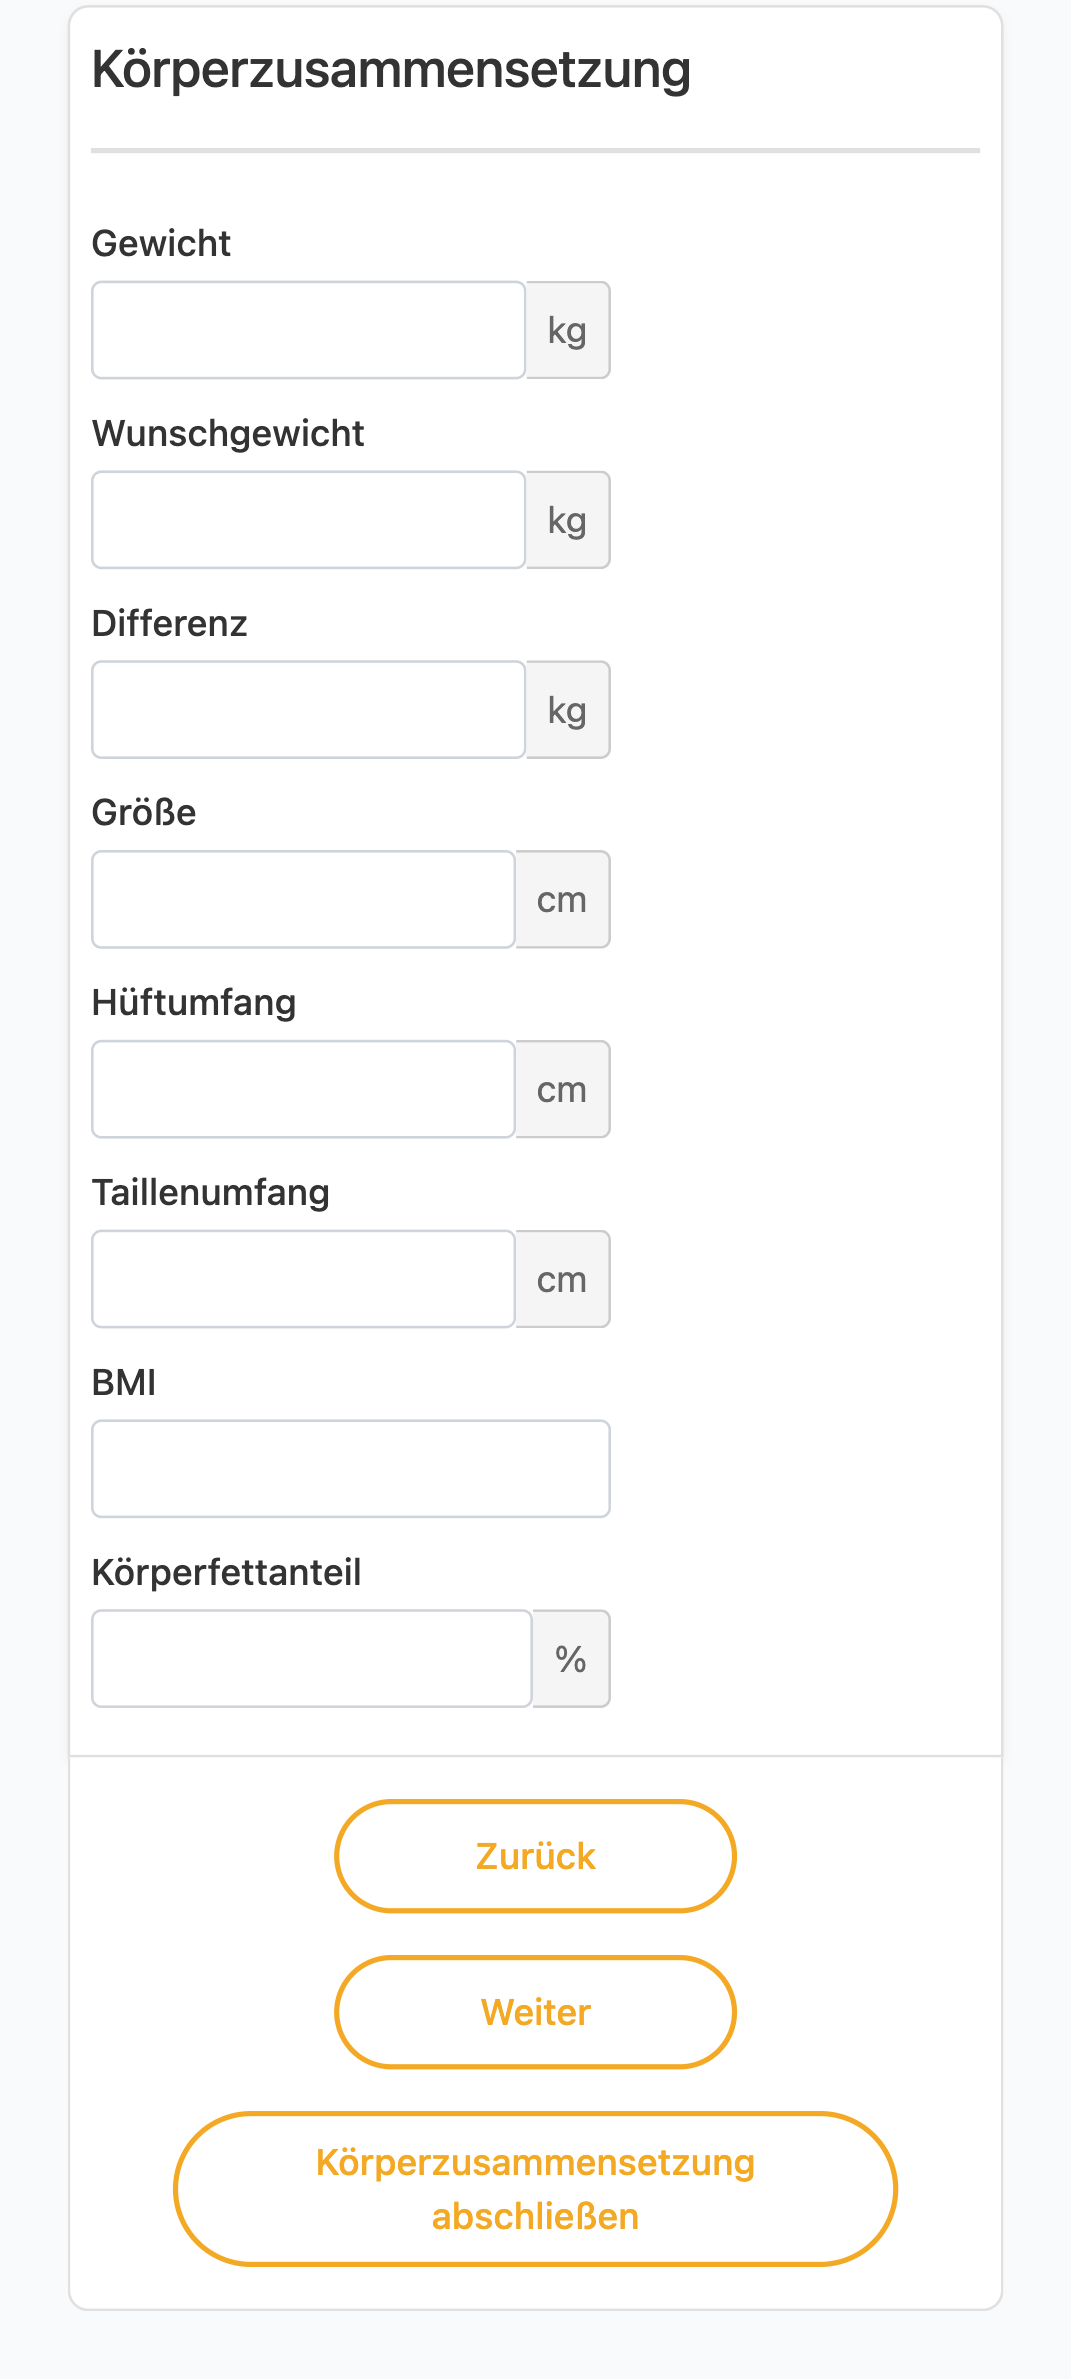1071x2379 pixels.
Task: Click the kg unit beside Differenz
Action: 568,710
